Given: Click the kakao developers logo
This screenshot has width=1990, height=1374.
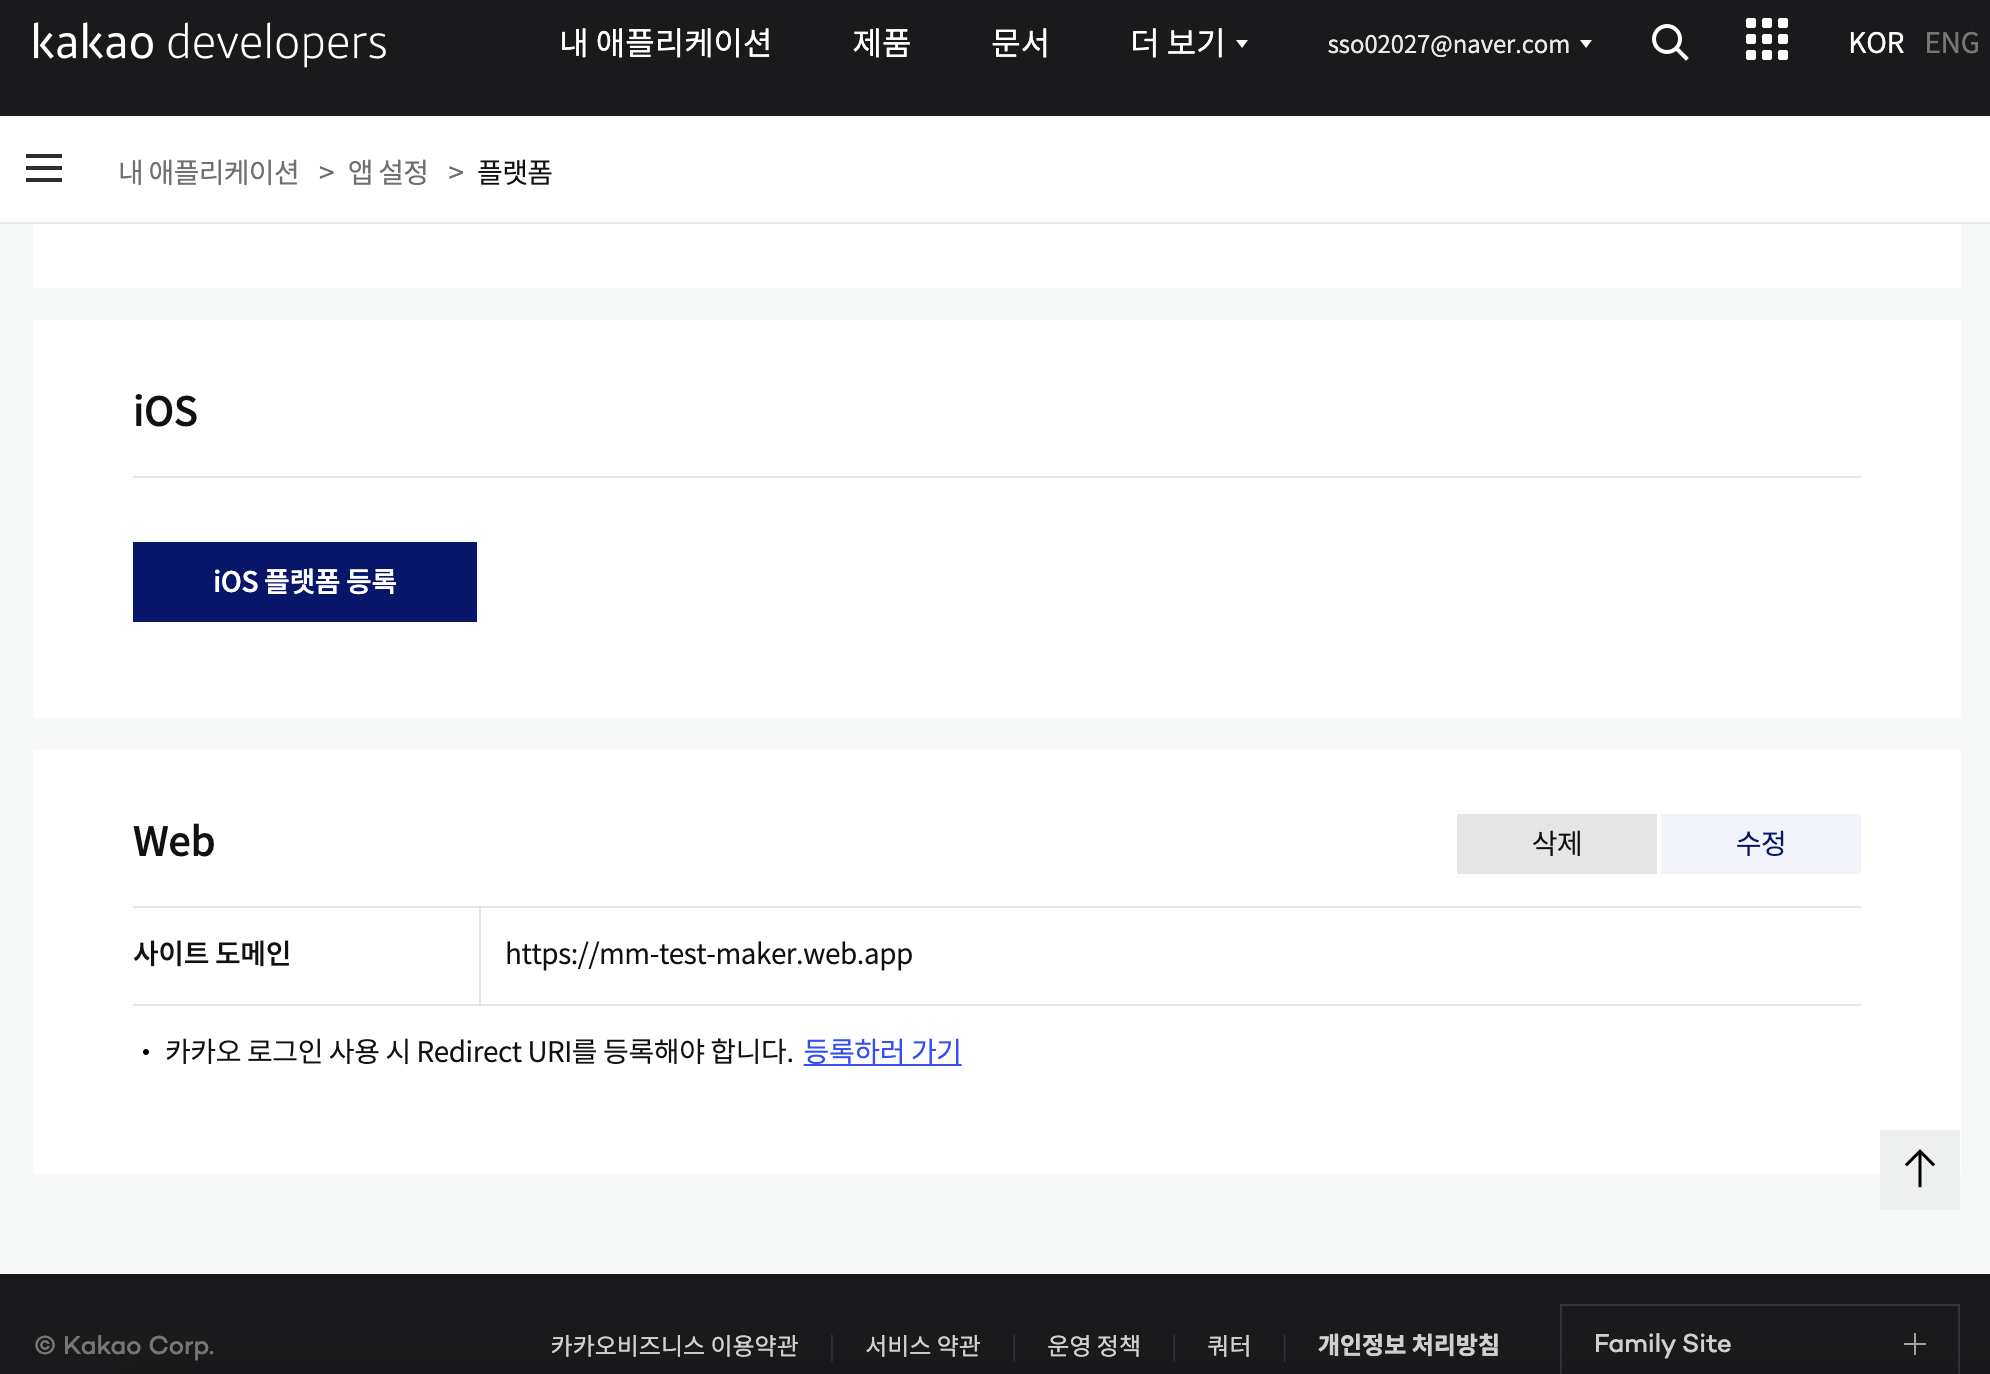Looking at the screenshot, I should pyautogui.click(x=210, y=43).
